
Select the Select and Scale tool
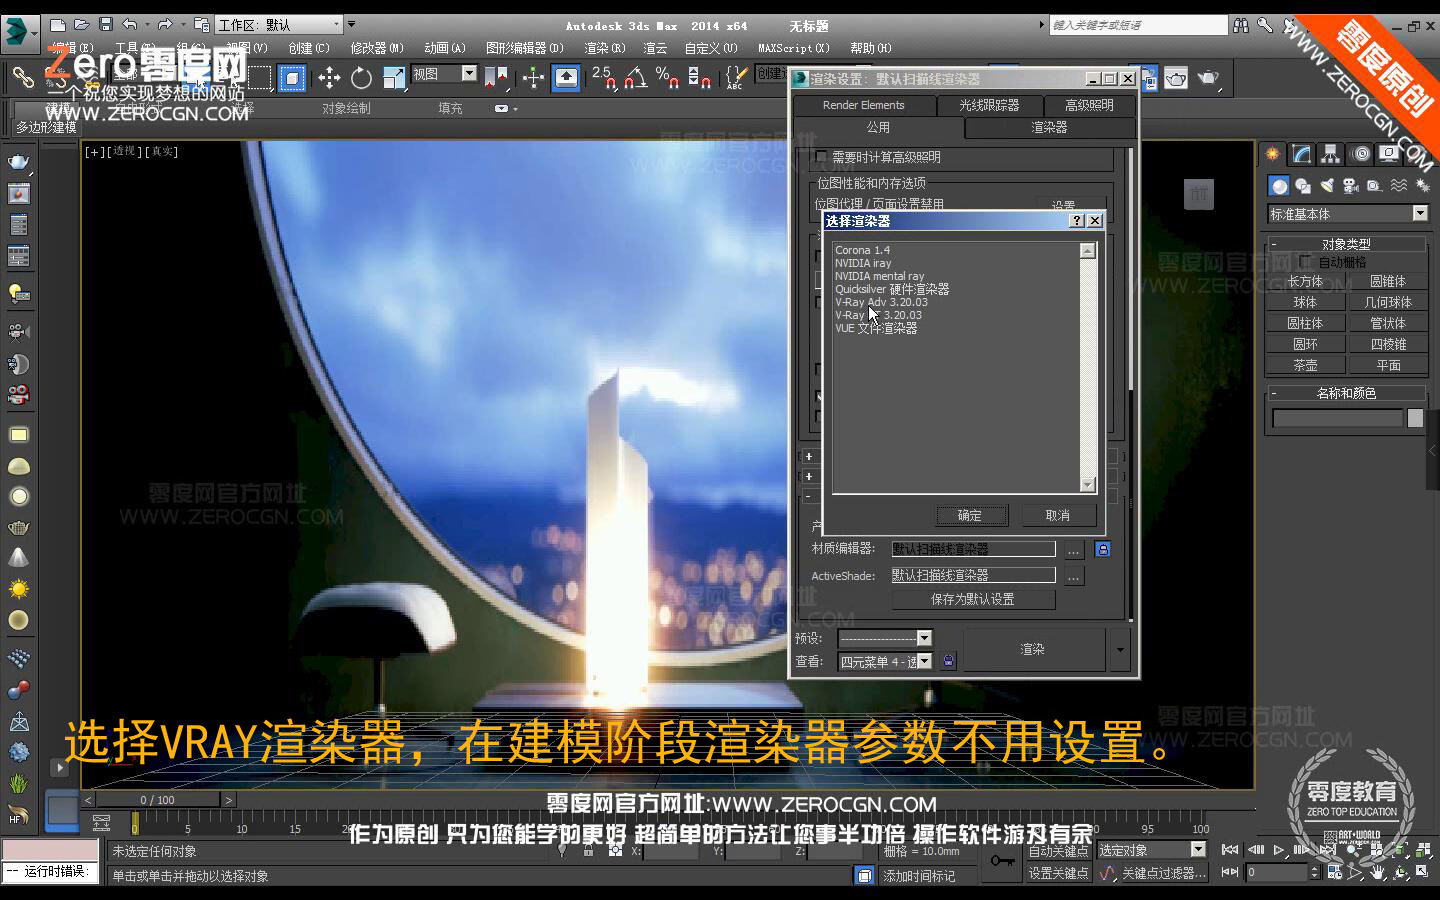tap(393, 77)
